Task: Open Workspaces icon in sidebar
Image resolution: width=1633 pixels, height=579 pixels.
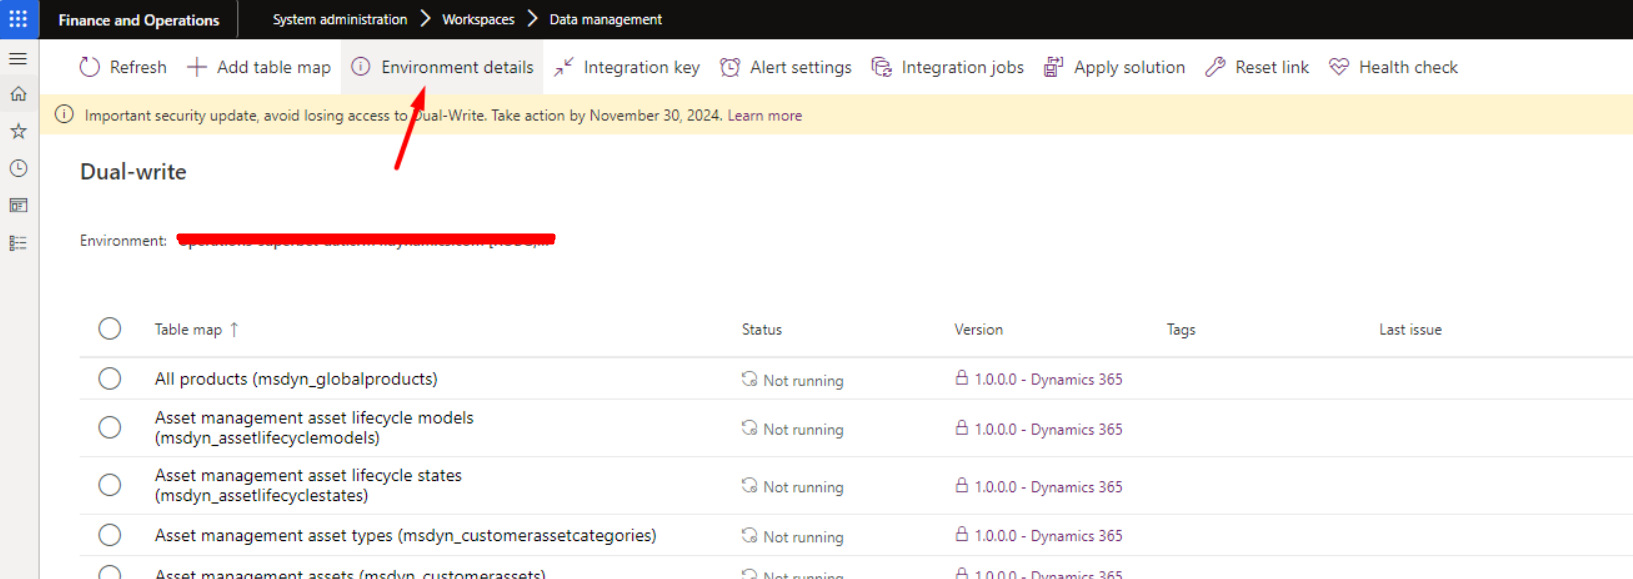Action: (18, 205)
